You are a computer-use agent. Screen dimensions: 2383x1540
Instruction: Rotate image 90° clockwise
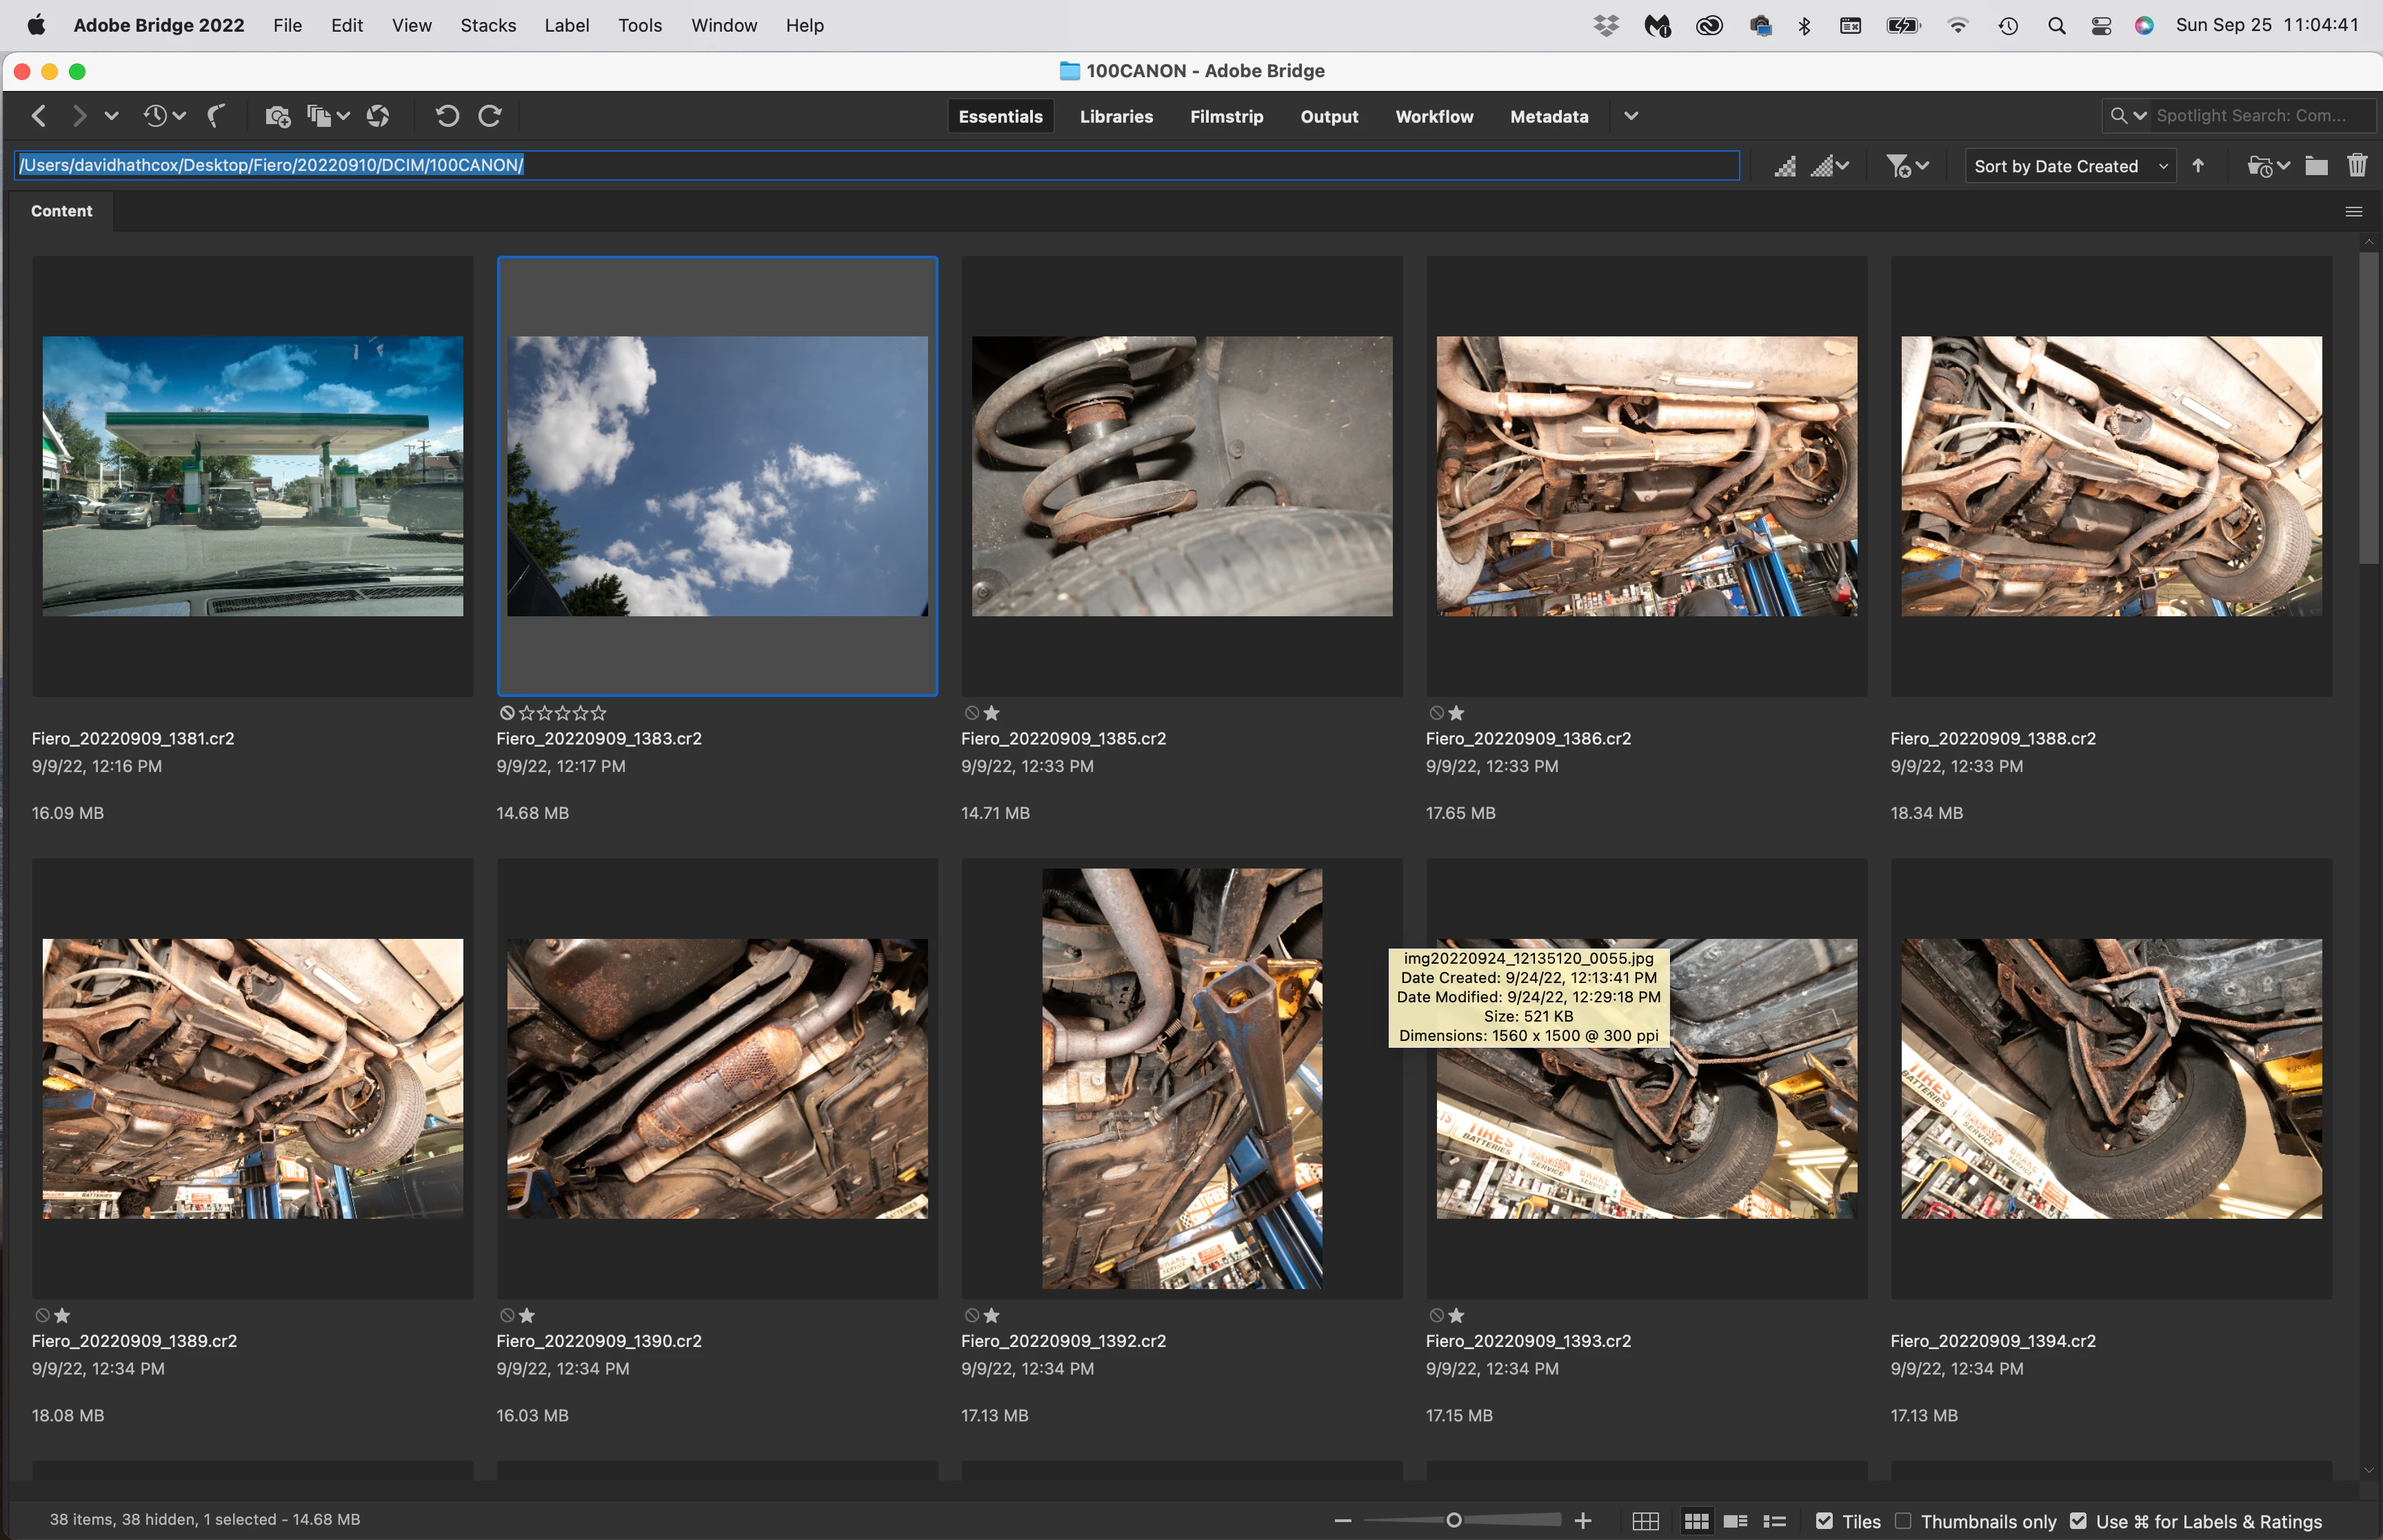tap(490, 116)
